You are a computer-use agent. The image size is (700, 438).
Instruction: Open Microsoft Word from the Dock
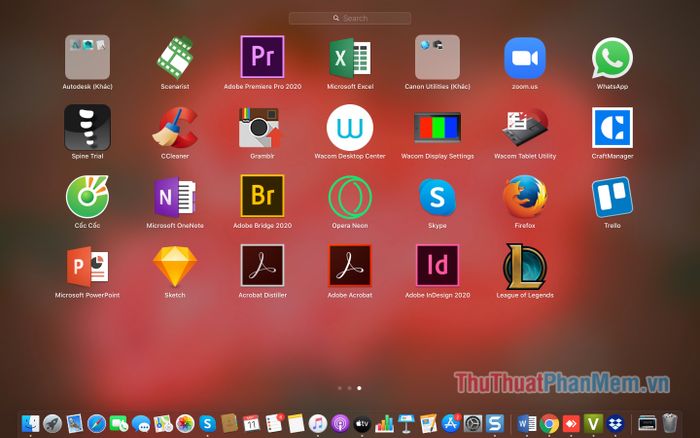point(527,423)
